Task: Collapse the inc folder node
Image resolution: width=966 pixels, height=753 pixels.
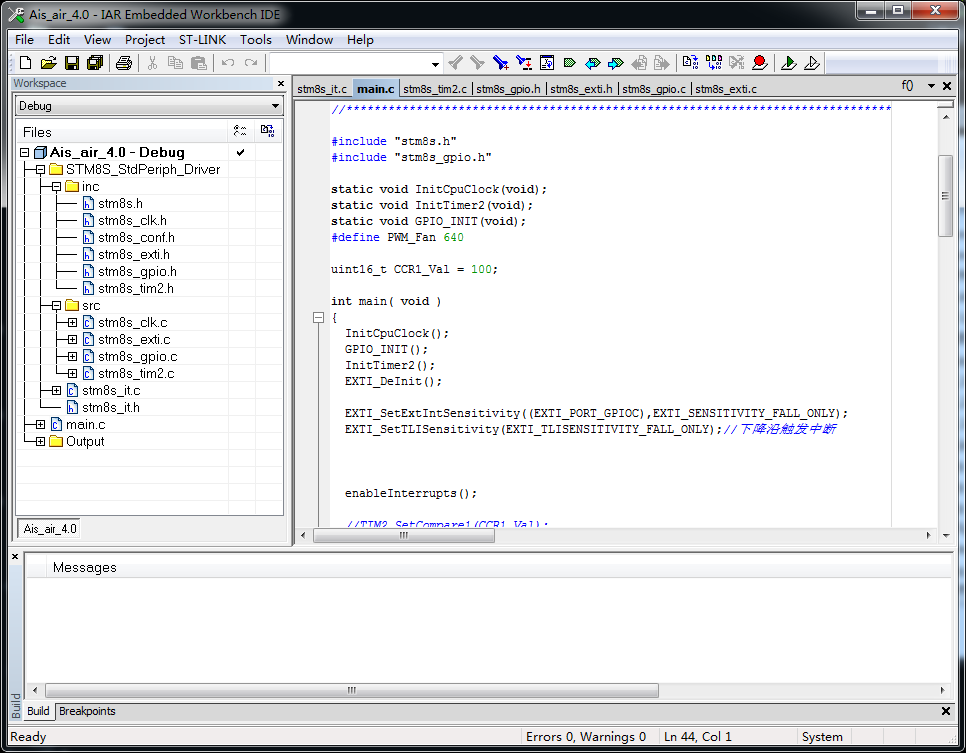Action: tap(57, 187)
